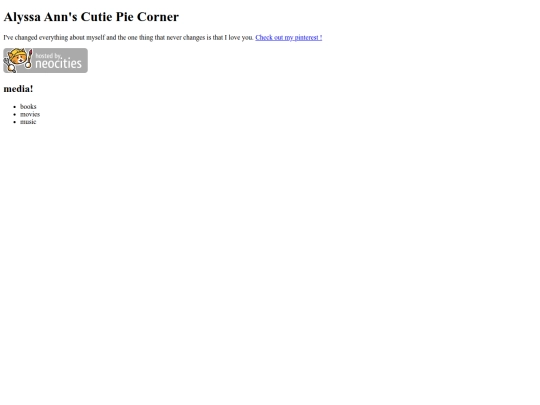Select the movies list item
Image resolution: width=540 pixels, height=405 pixels.
(30, 114)
